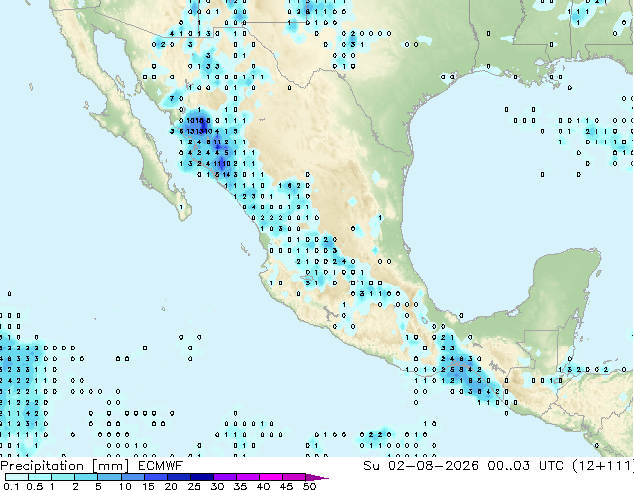Click the '[mm]' unit label
This screenshot has width=634, height=490.
[110, 466]
